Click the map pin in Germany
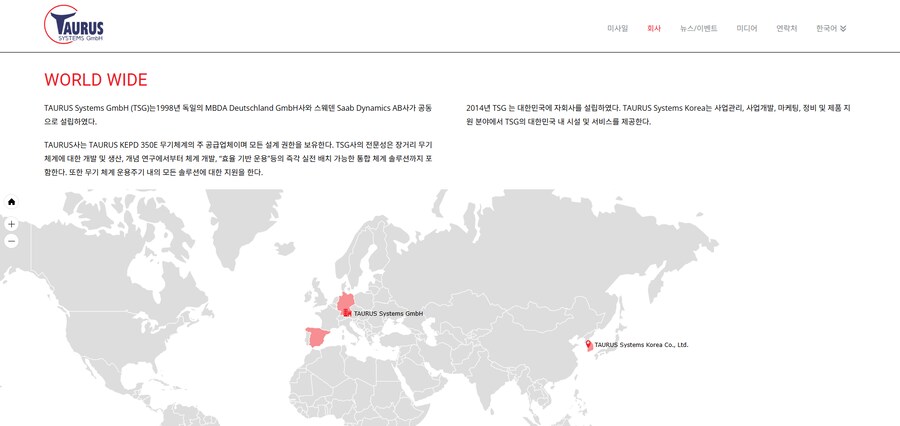The height and width of the screenshot is (426, 900). pos(347,312)
